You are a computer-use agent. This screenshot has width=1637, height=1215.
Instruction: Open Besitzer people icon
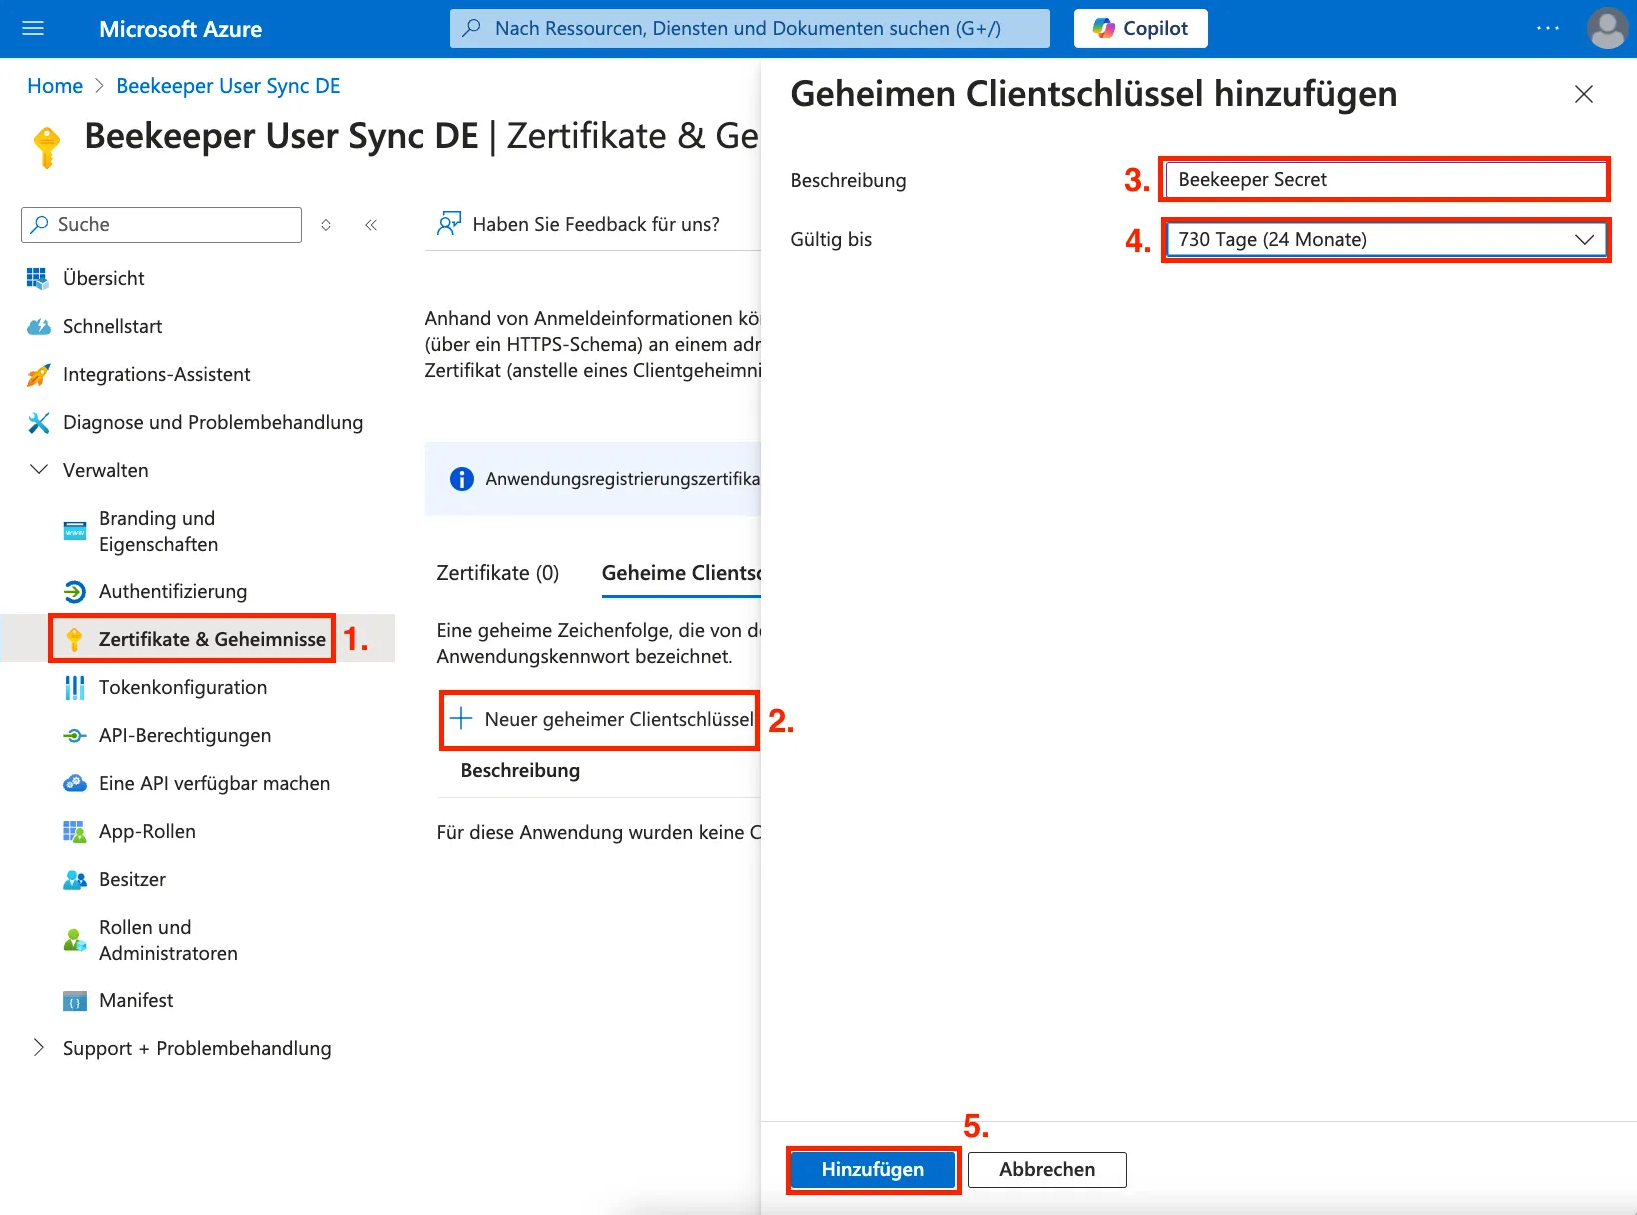75,880
